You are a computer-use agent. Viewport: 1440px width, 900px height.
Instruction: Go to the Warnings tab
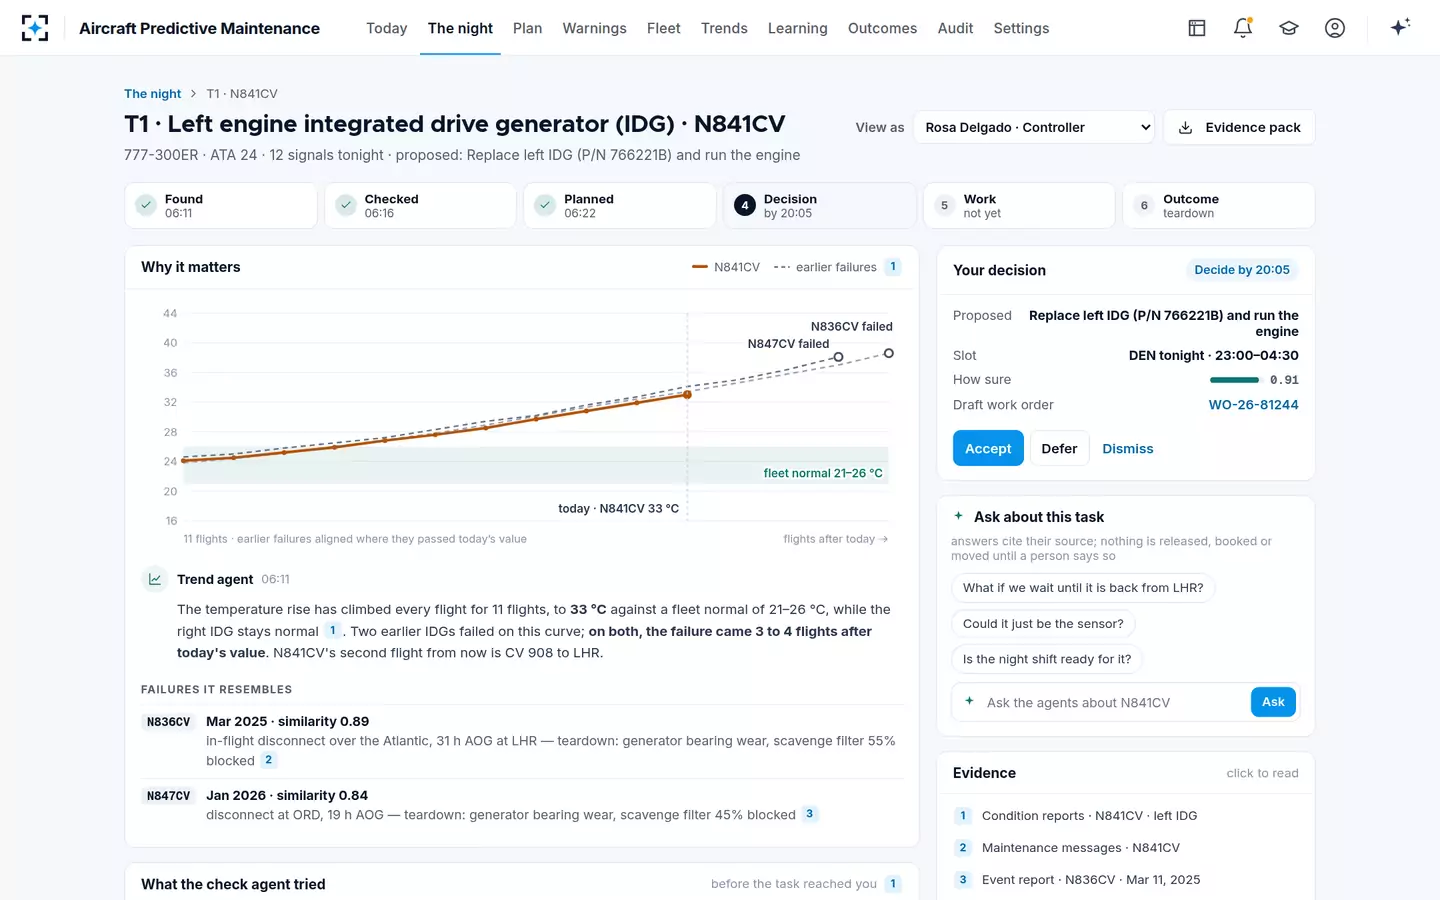[x=594, y=28]
